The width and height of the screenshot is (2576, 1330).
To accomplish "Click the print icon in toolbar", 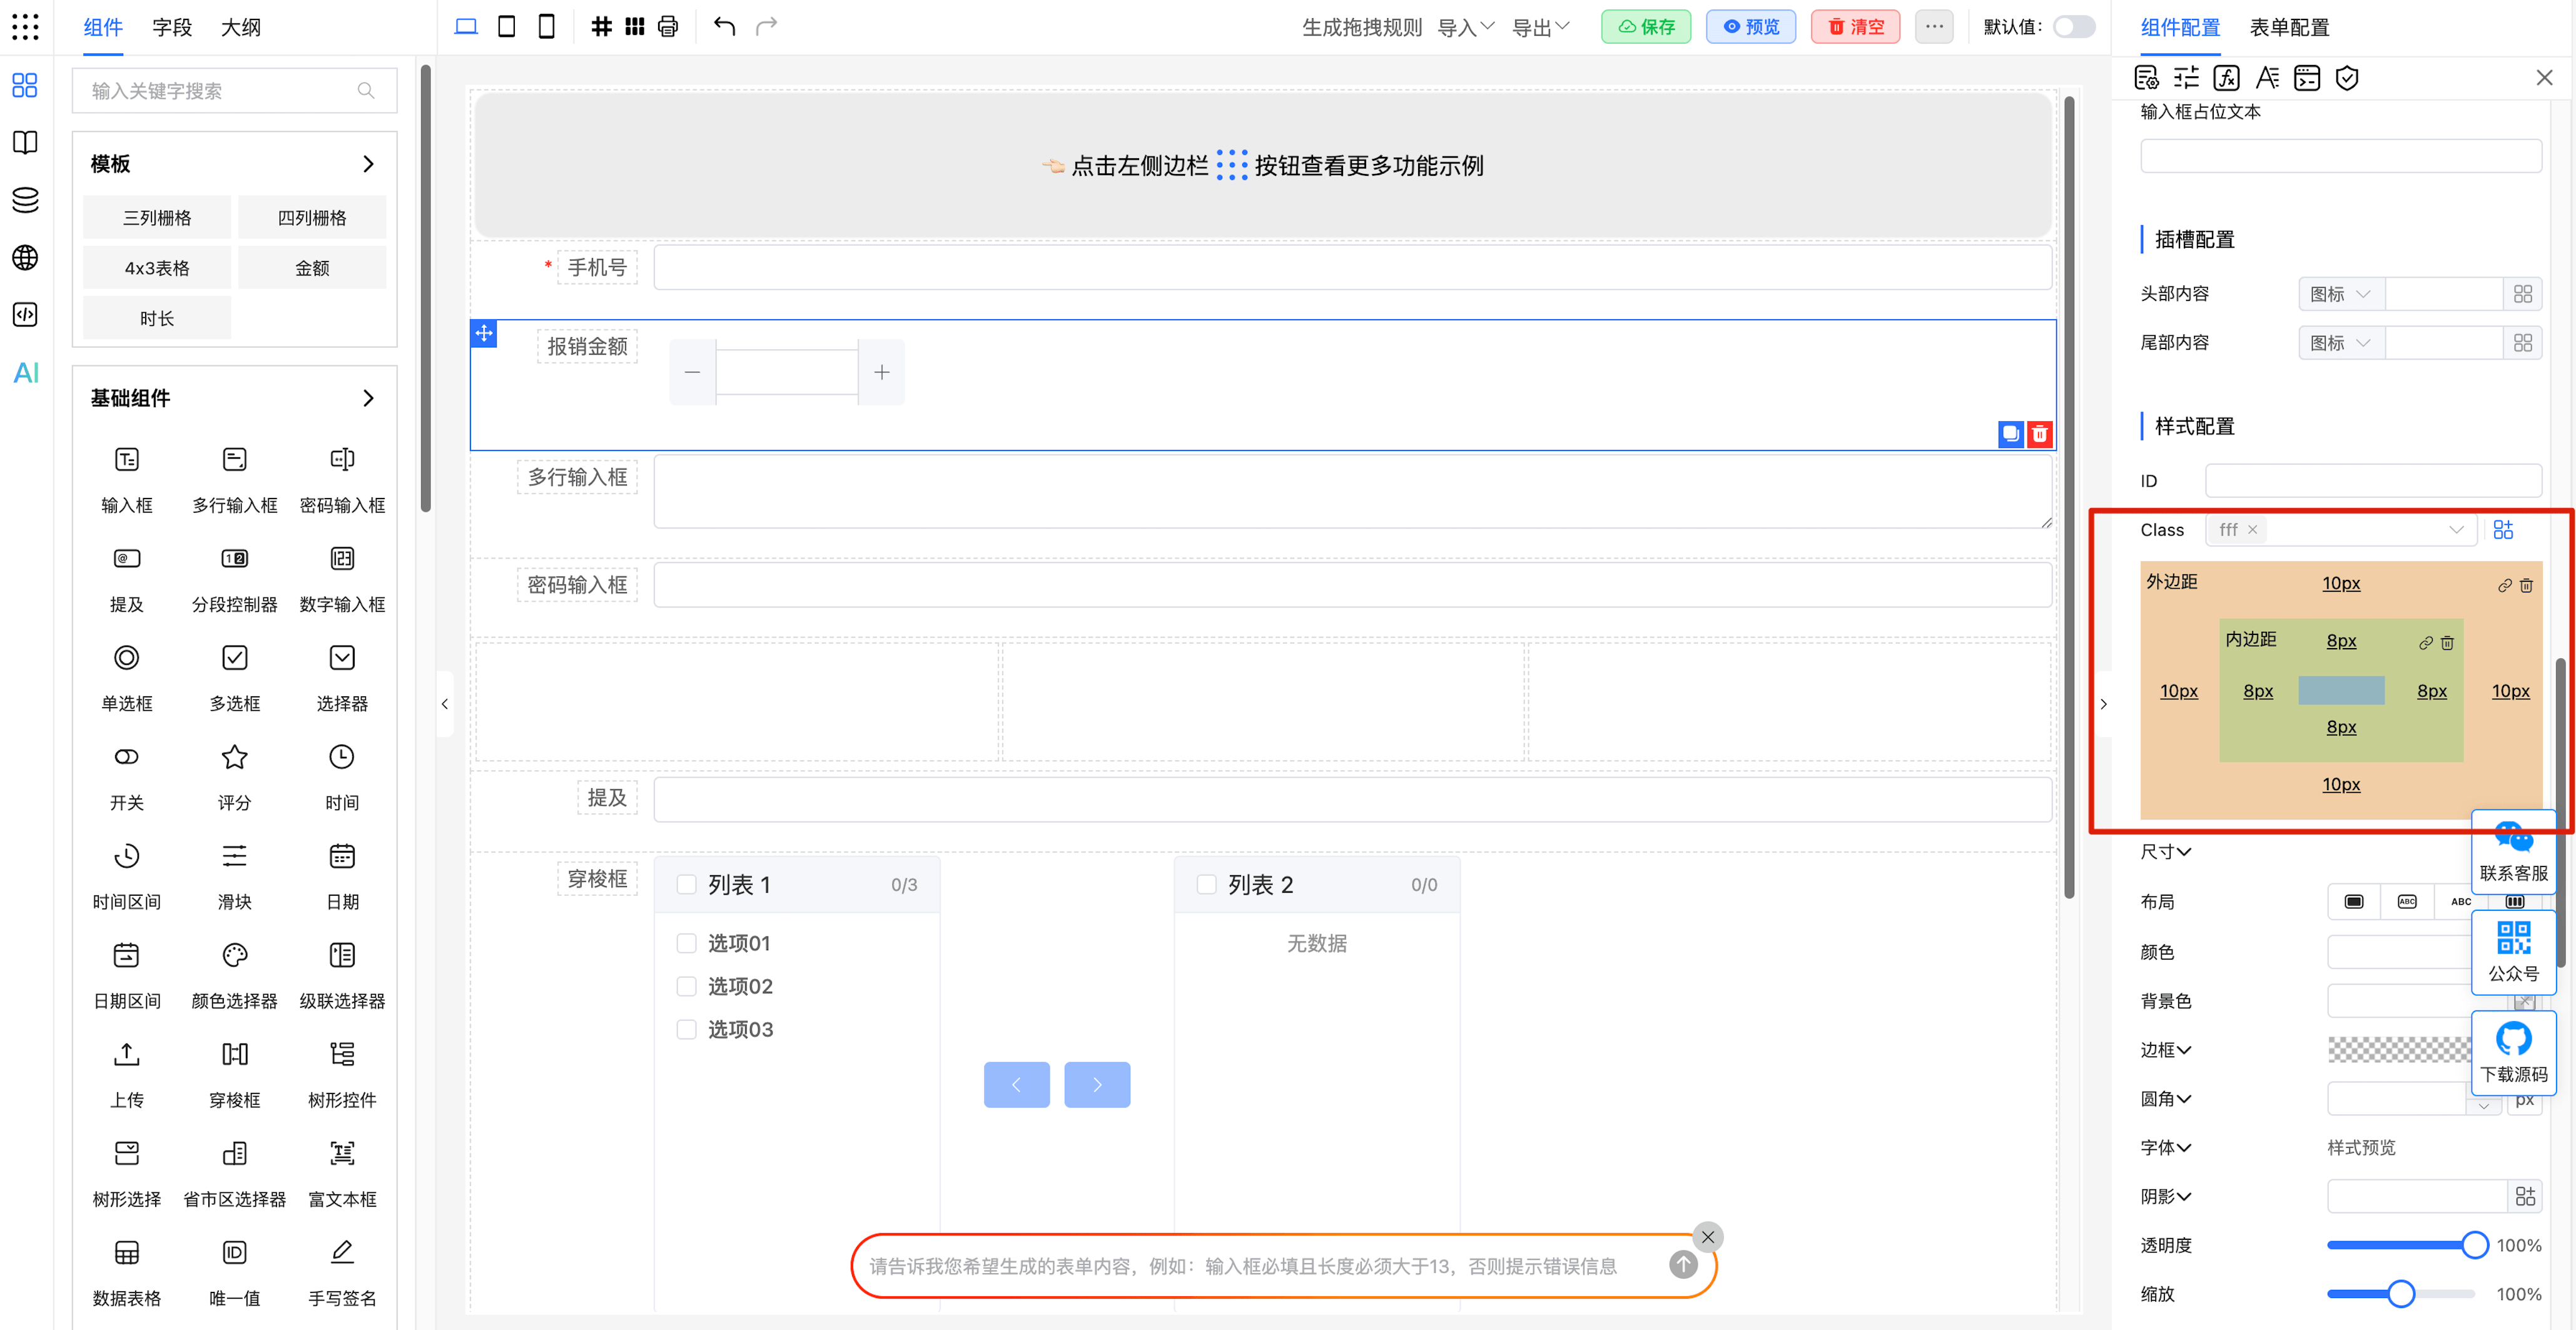I will point(668,27).
